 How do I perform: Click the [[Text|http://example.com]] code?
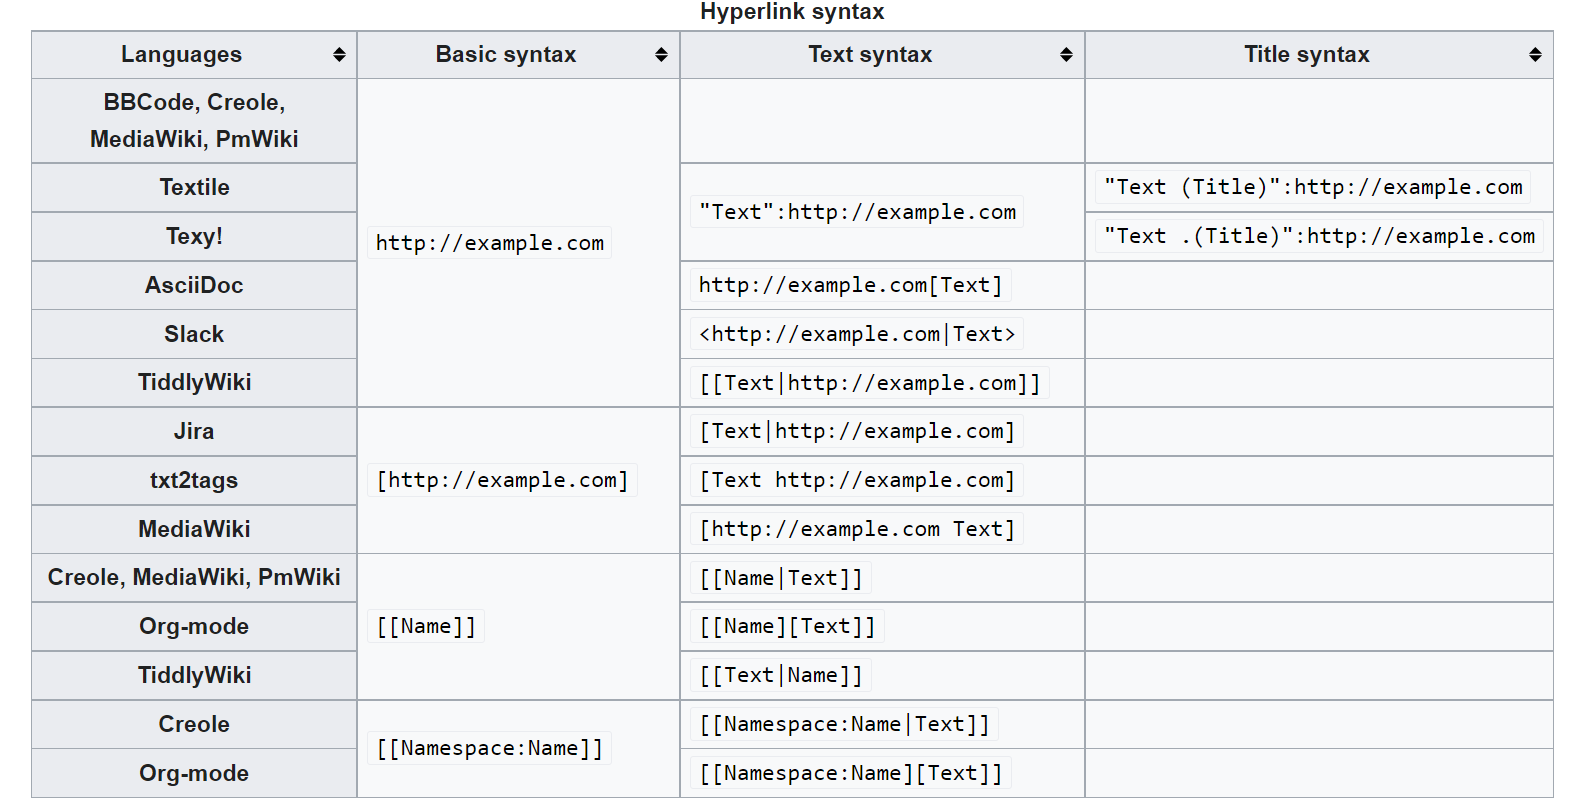click(870, 383)
